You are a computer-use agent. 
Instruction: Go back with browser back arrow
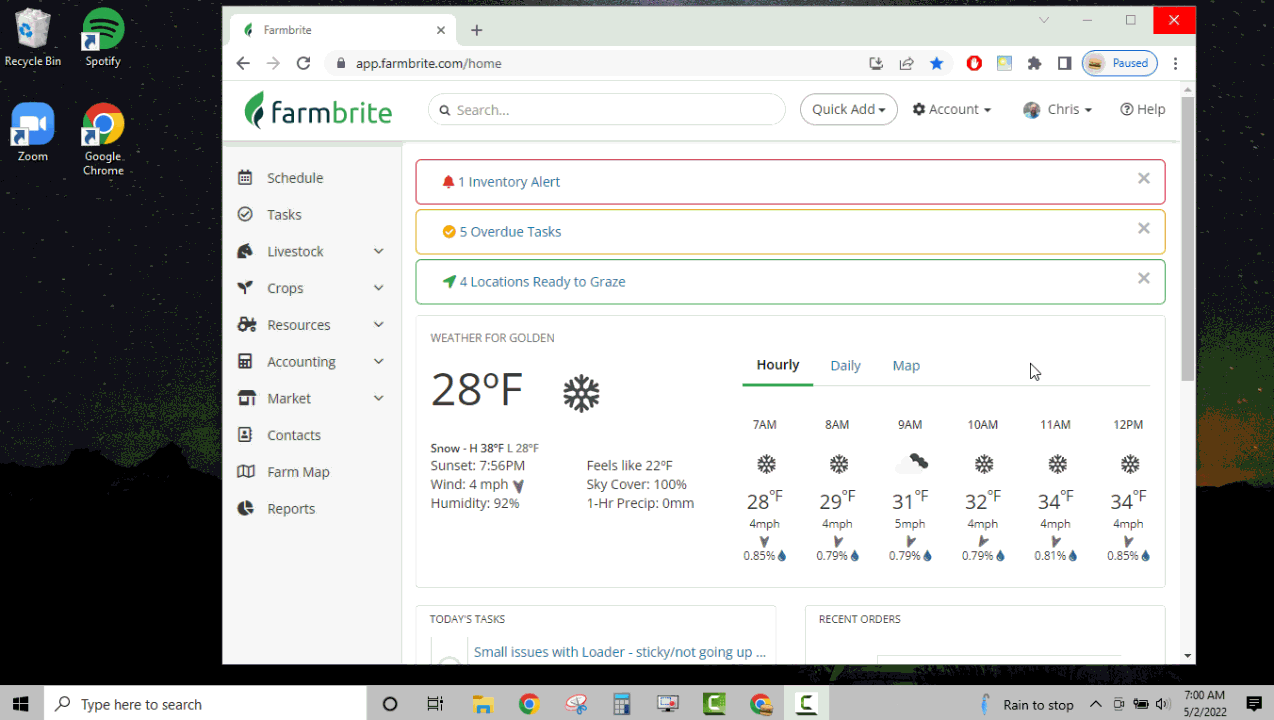pyautogui.click(x=243, y=63)
